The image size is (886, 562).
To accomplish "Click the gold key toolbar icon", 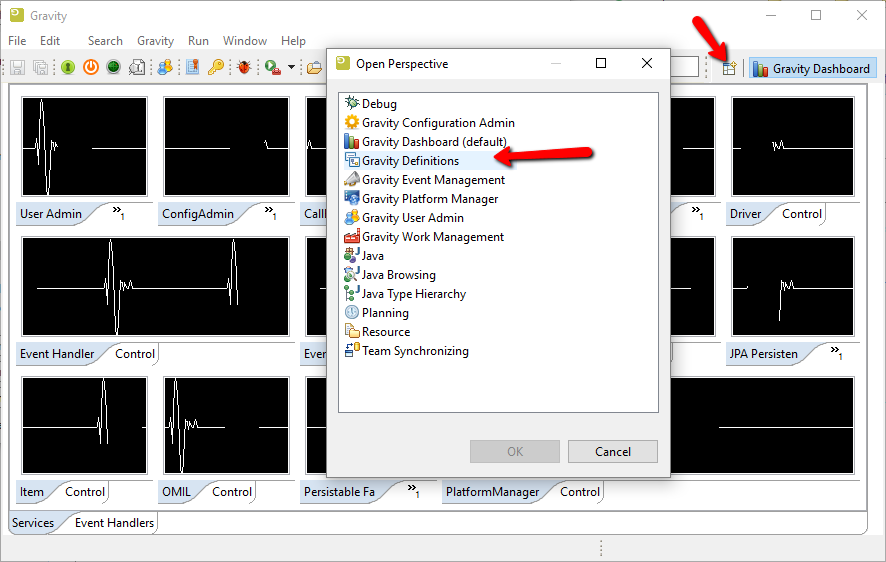I will (216, 68).
